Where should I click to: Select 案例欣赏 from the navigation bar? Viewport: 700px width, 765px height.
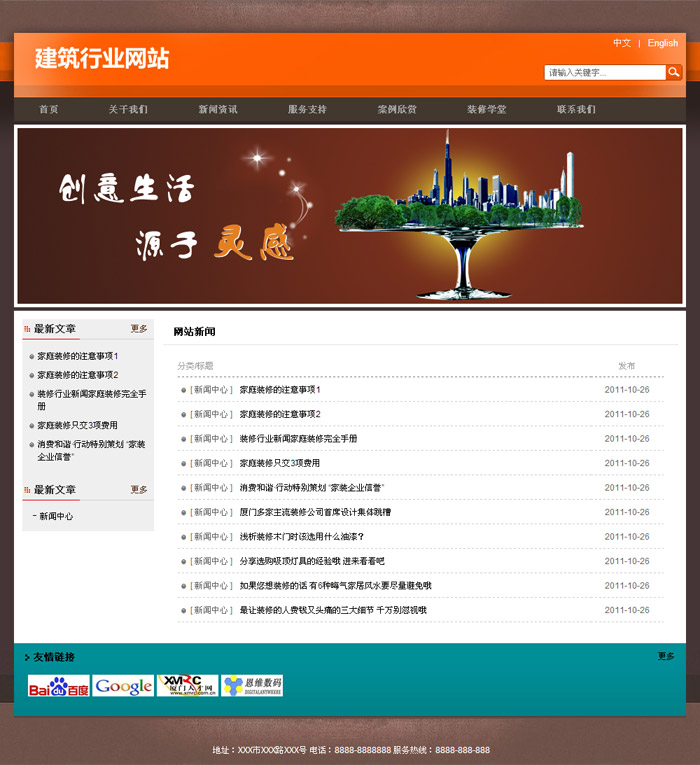(x=397, y=109)
